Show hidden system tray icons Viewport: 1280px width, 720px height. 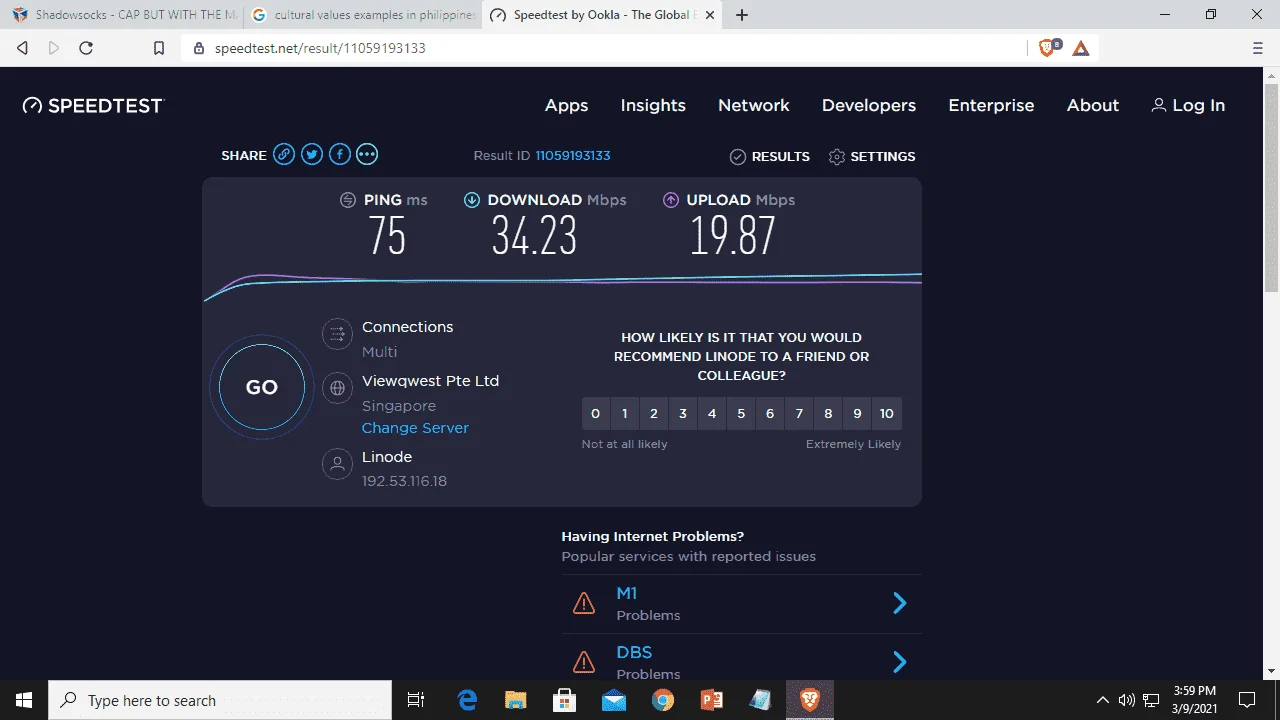click(x=1102, y=700)
